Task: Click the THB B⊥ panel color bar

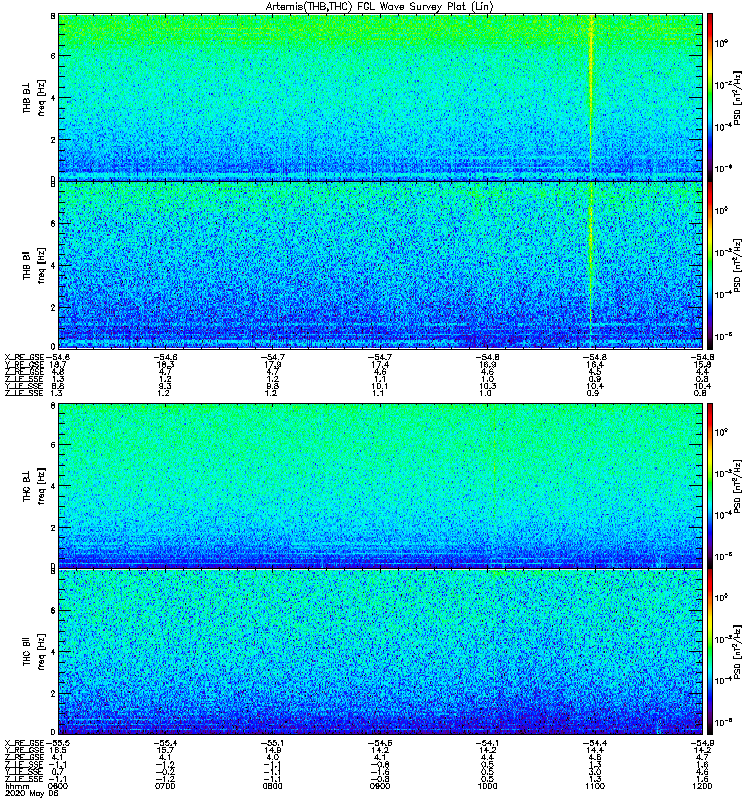Action: click(x=710, y=97)
